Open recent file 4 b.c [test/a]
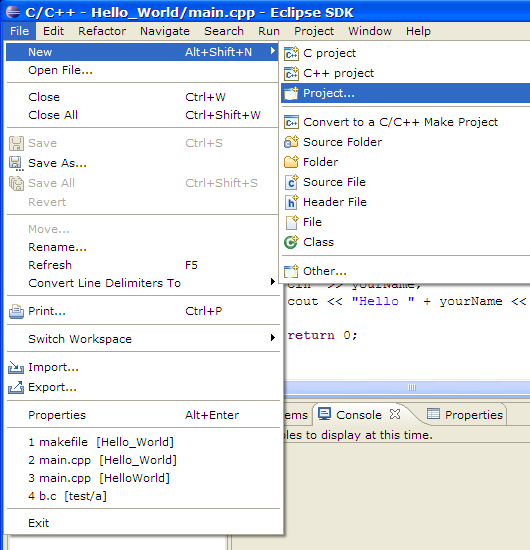The height and width of the screenshot is (550, 530). (x=142, y=496)
